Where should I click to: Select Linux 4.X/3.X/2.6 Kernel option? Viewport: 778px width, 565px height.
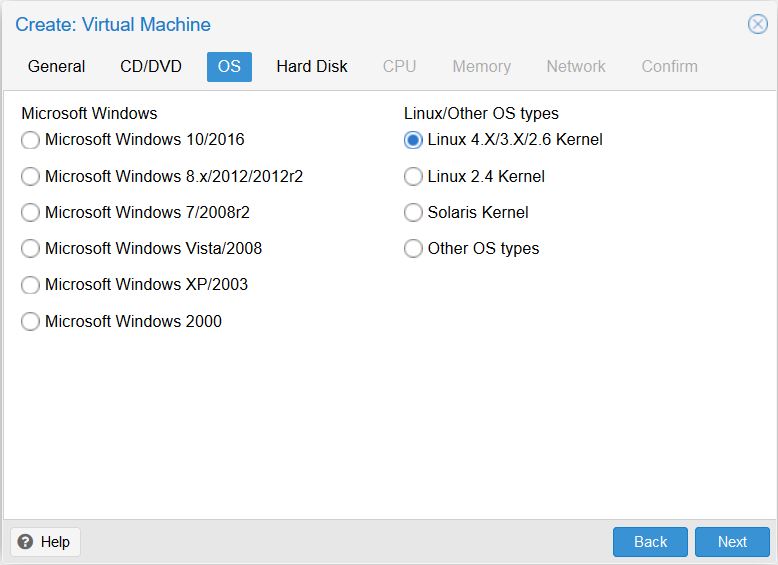click(413, 140)
